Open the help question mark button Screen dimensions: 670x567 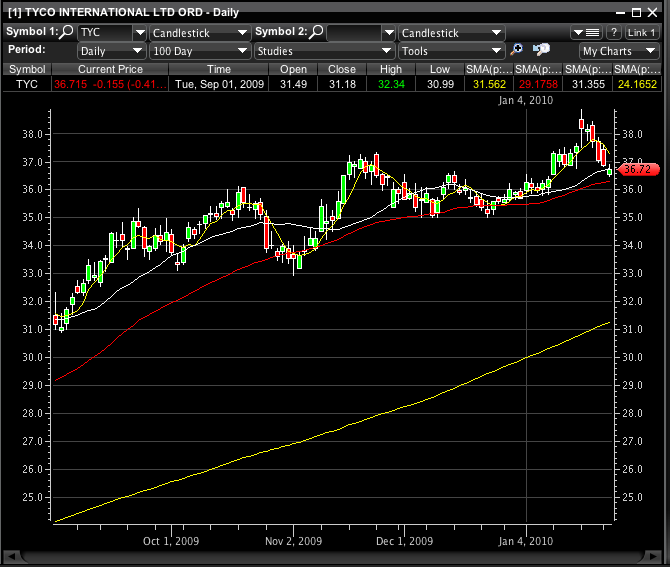click(x=613, y=32)
